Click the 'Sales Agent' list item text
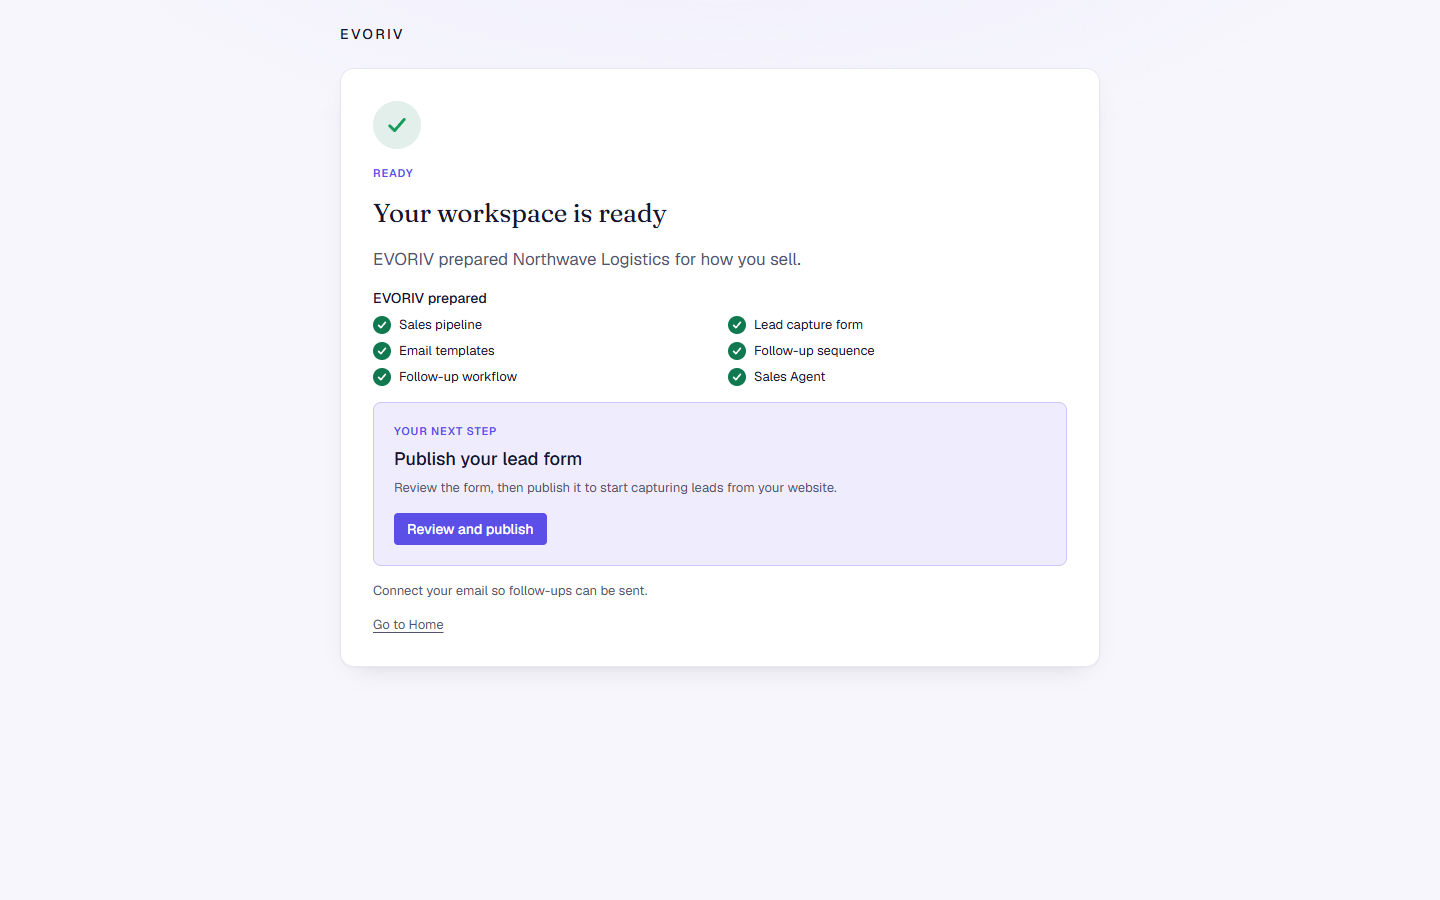The image size is (1440, 900). (790, 377)
